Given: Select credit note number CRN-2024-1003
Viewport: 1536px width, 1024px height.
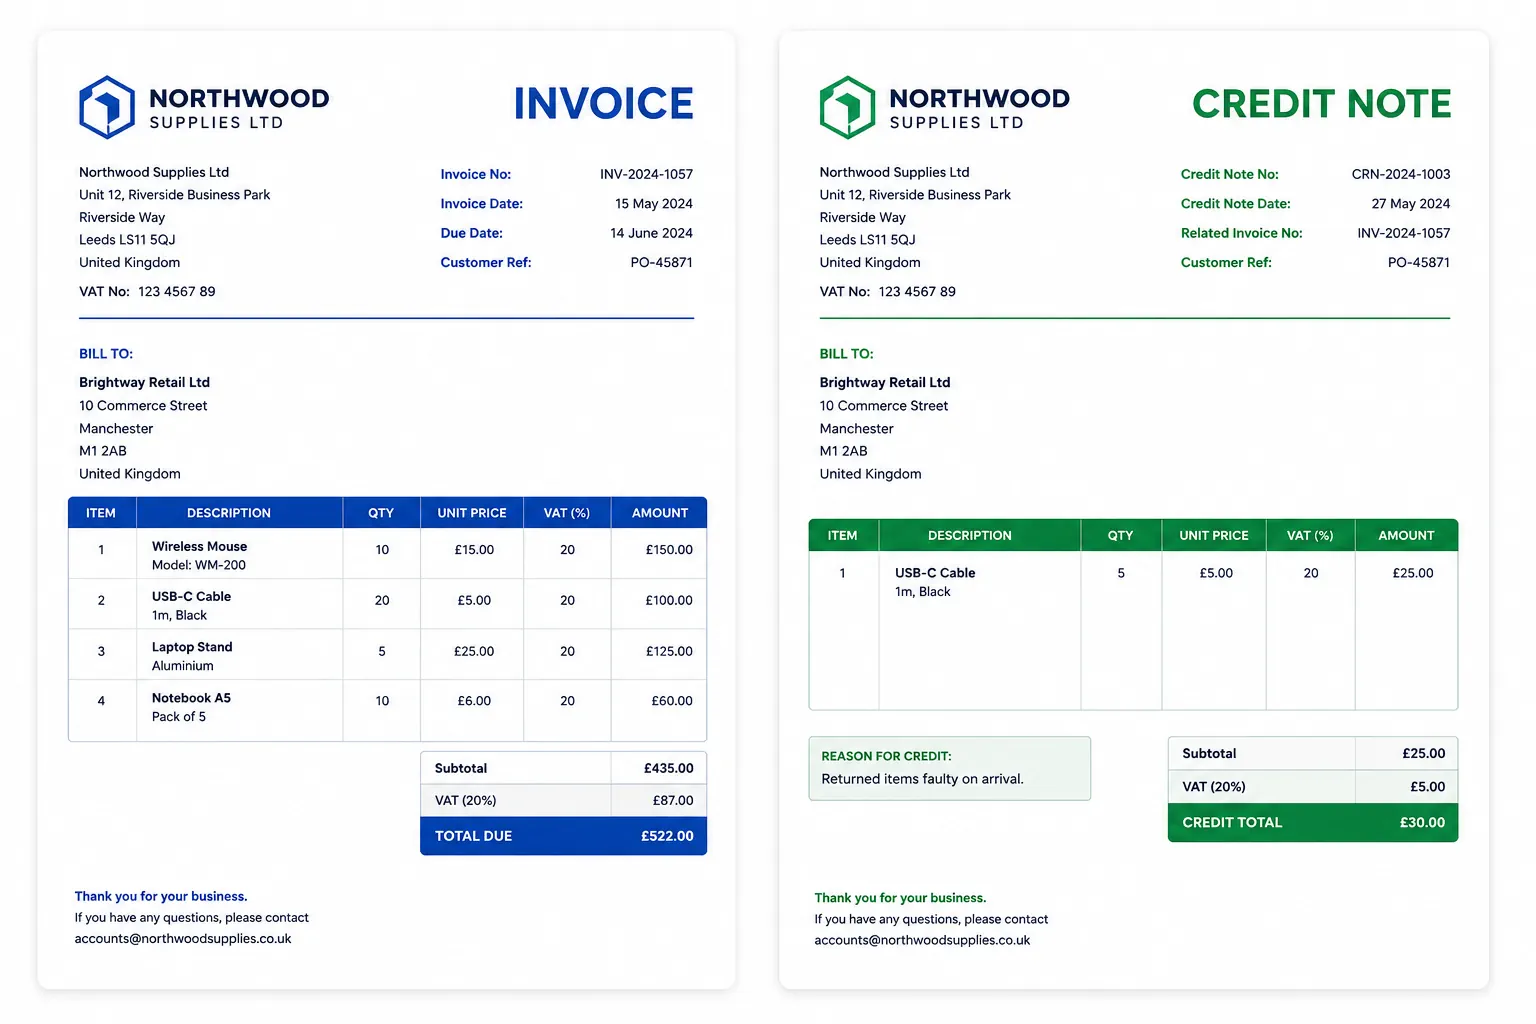Looking at the screenshot, I should [x=1401, y=174].
